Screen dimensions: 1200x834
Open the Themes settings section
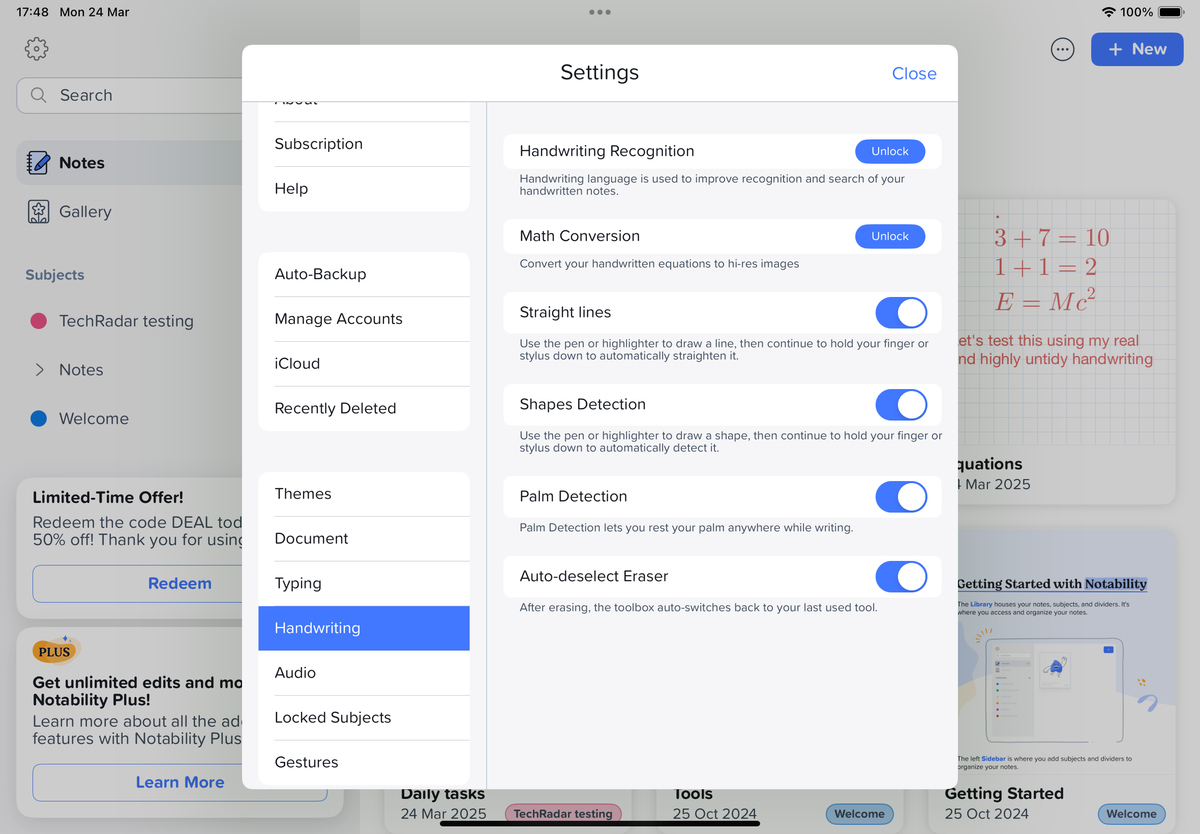(302, 493)
